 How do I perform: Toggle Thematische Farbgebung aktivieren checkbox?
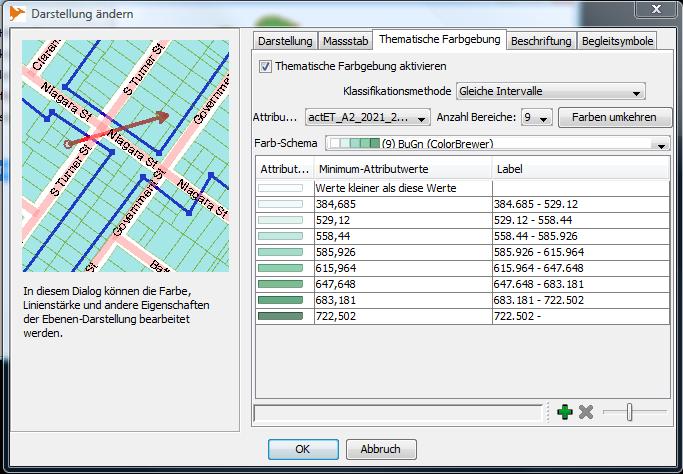(265, 67)
